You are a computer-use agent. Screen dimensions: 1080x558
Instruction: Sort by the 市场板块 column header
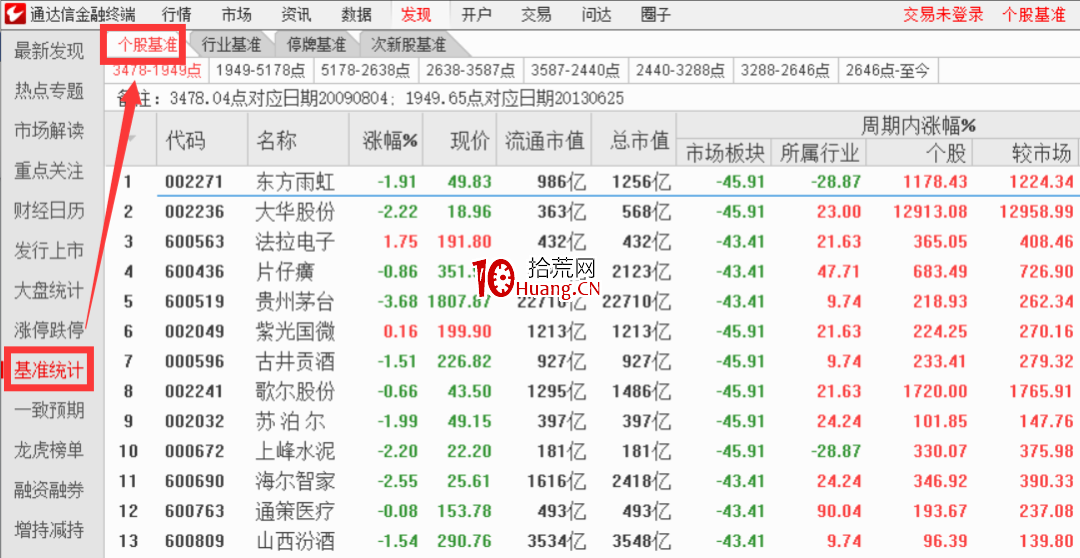click(725, 153)
